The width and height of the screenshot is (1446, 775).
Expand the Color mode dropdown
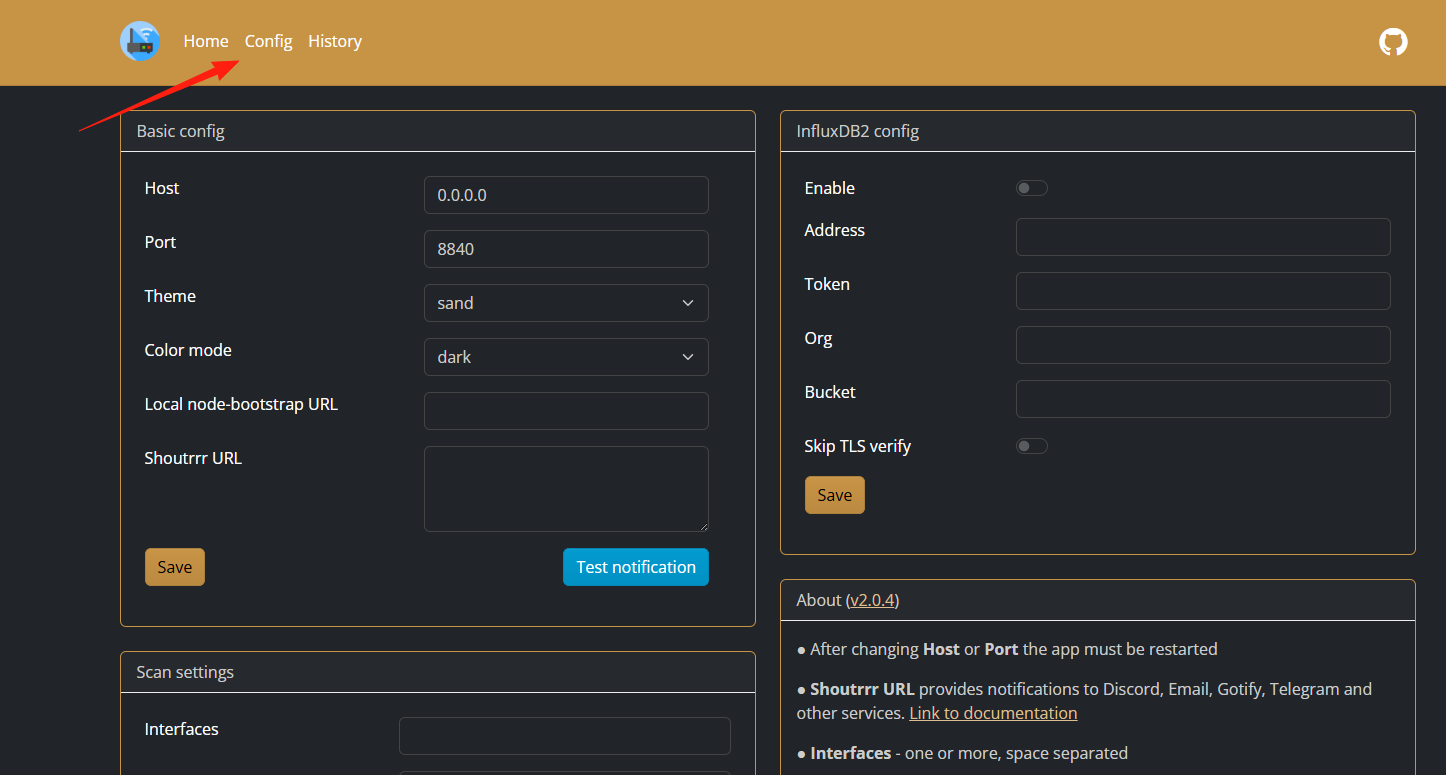tap(566, 357)
